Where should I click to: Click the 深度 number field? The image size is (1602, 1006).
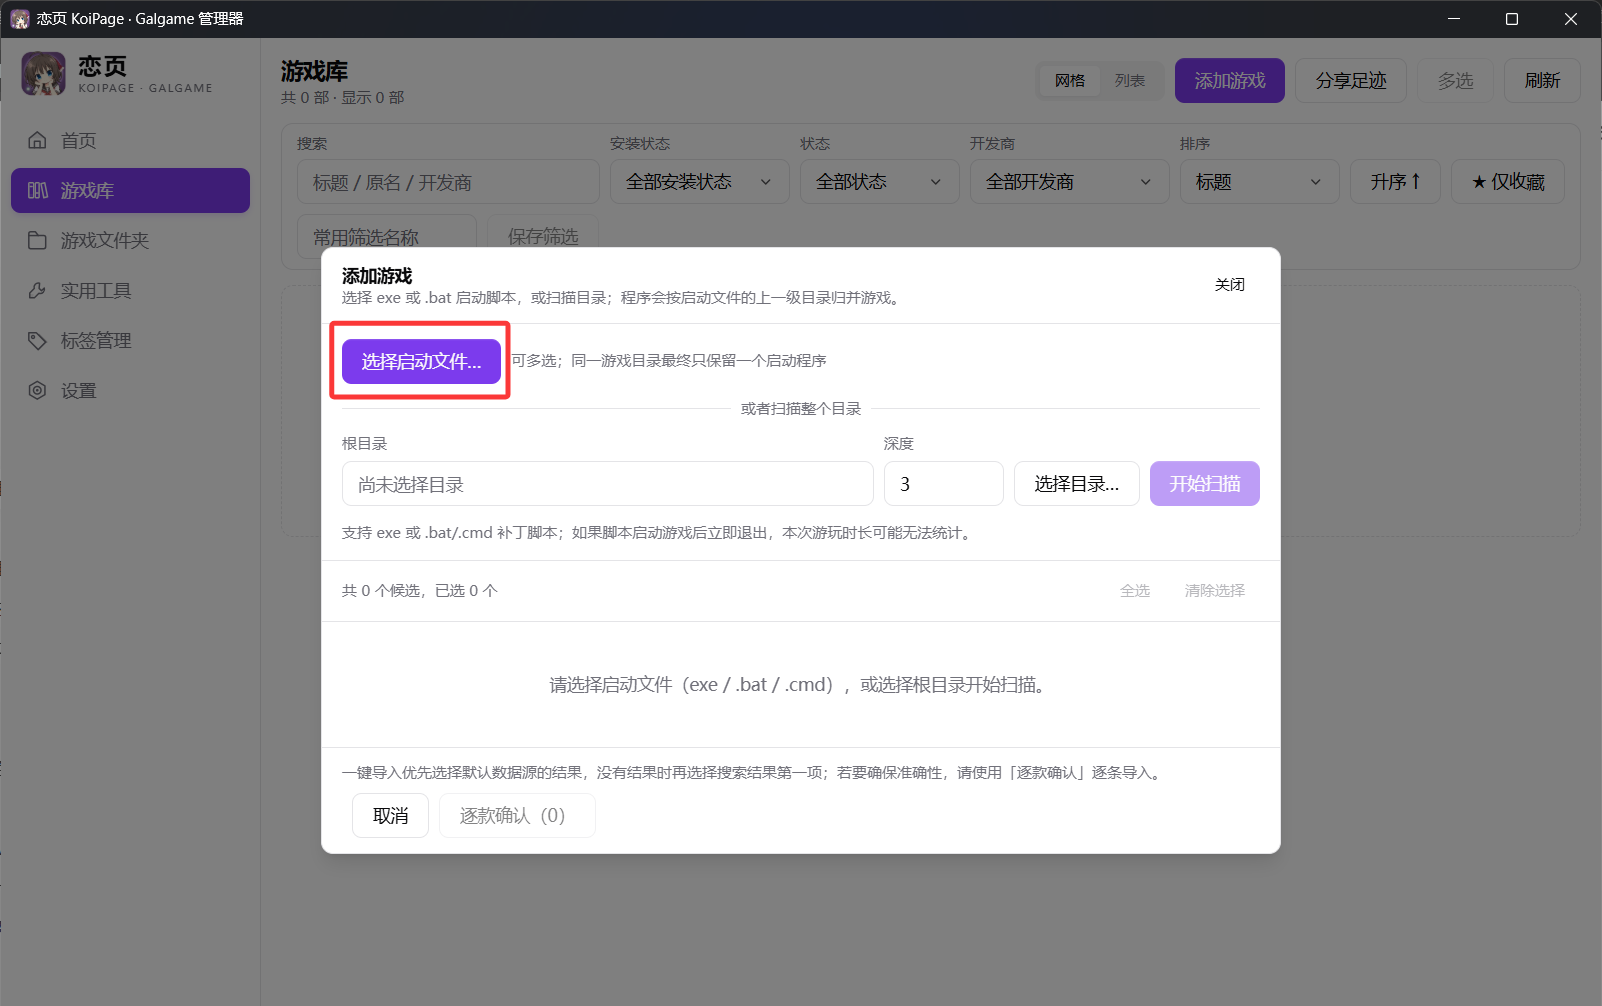click(944, 484)
